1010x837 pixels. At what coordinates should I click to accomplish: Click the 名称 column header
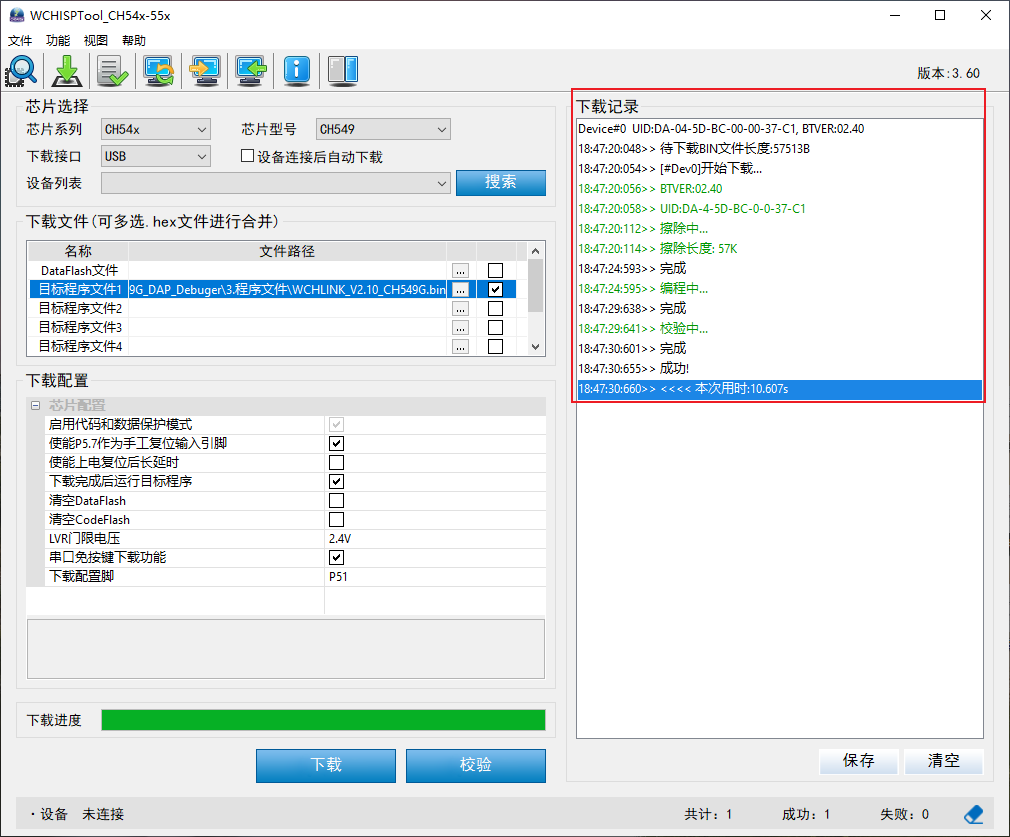point(79,251)
